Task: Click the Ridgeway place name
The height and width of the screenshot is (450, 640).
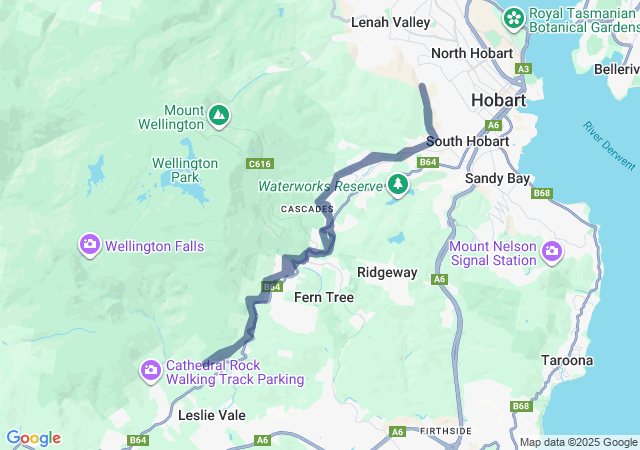Action: click(387, 273)
